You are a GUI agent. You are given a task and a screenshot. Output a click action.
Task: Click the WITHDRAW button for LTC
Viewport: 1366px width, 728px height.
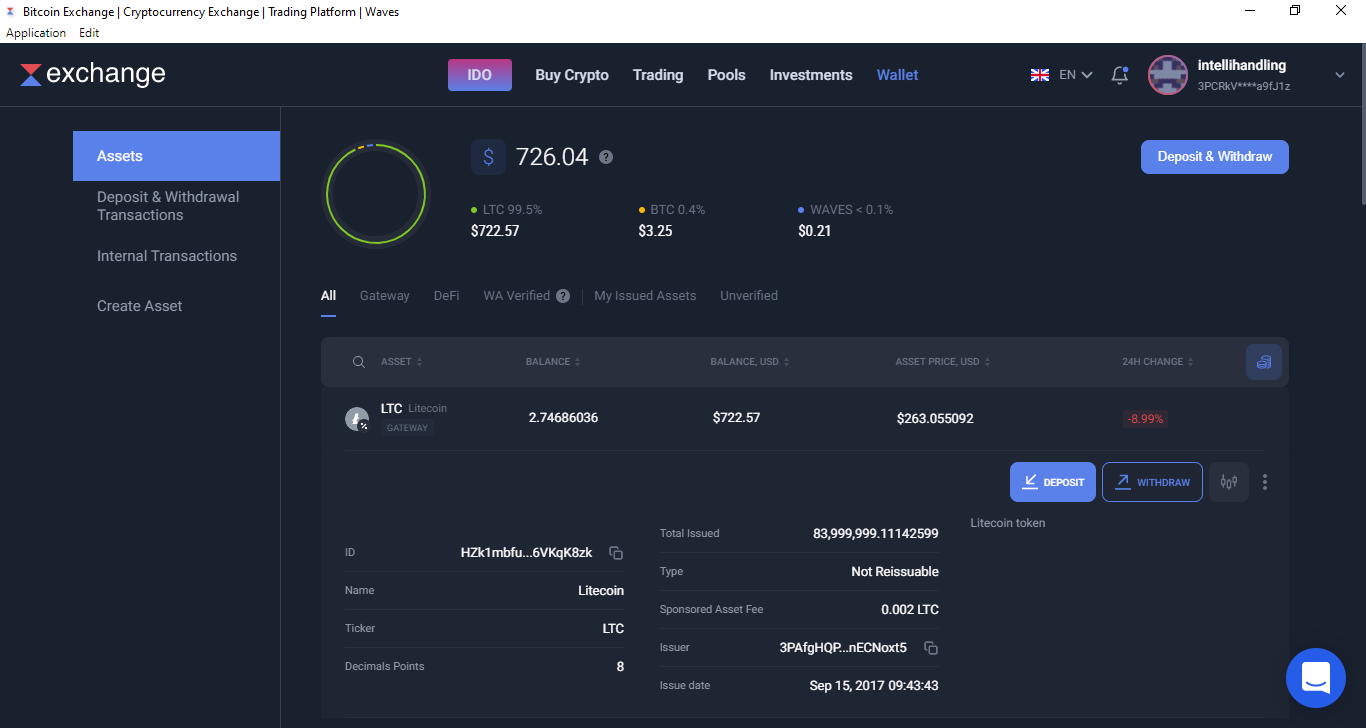[1152, 482]
